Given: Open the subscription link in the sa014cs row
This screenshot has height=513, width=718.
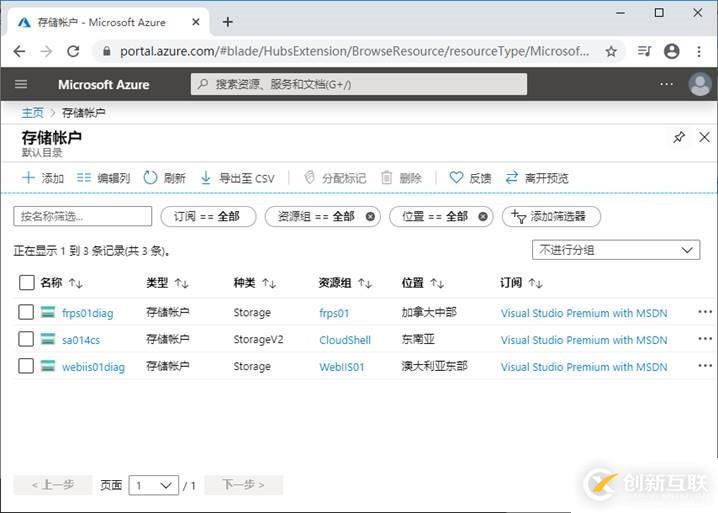Looking at the screenshot, I should [x=584, y=340].
